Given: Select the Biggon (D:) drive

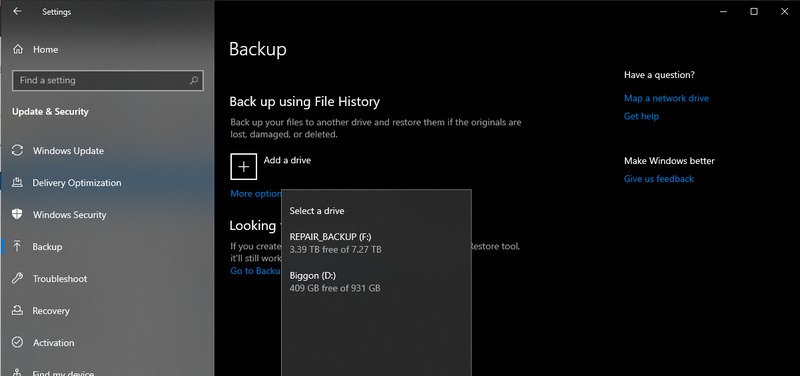Looking at the screenshot, I should [x=376, y=282].
